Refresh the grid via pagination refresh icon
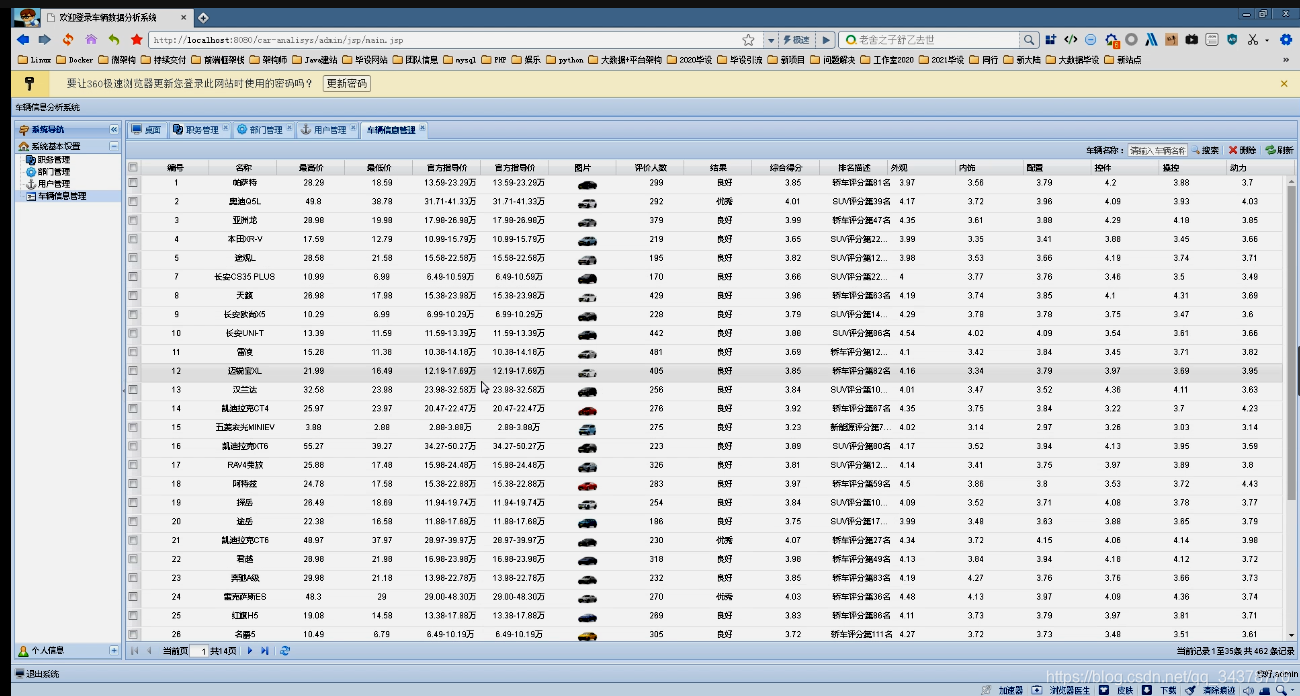1300x696 pixels. tap(285, 651)
